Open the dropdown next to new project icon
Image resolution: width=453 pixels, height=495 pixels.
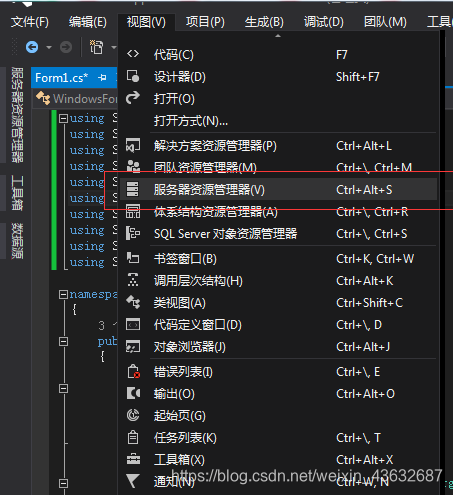click(x=114, y=47)
